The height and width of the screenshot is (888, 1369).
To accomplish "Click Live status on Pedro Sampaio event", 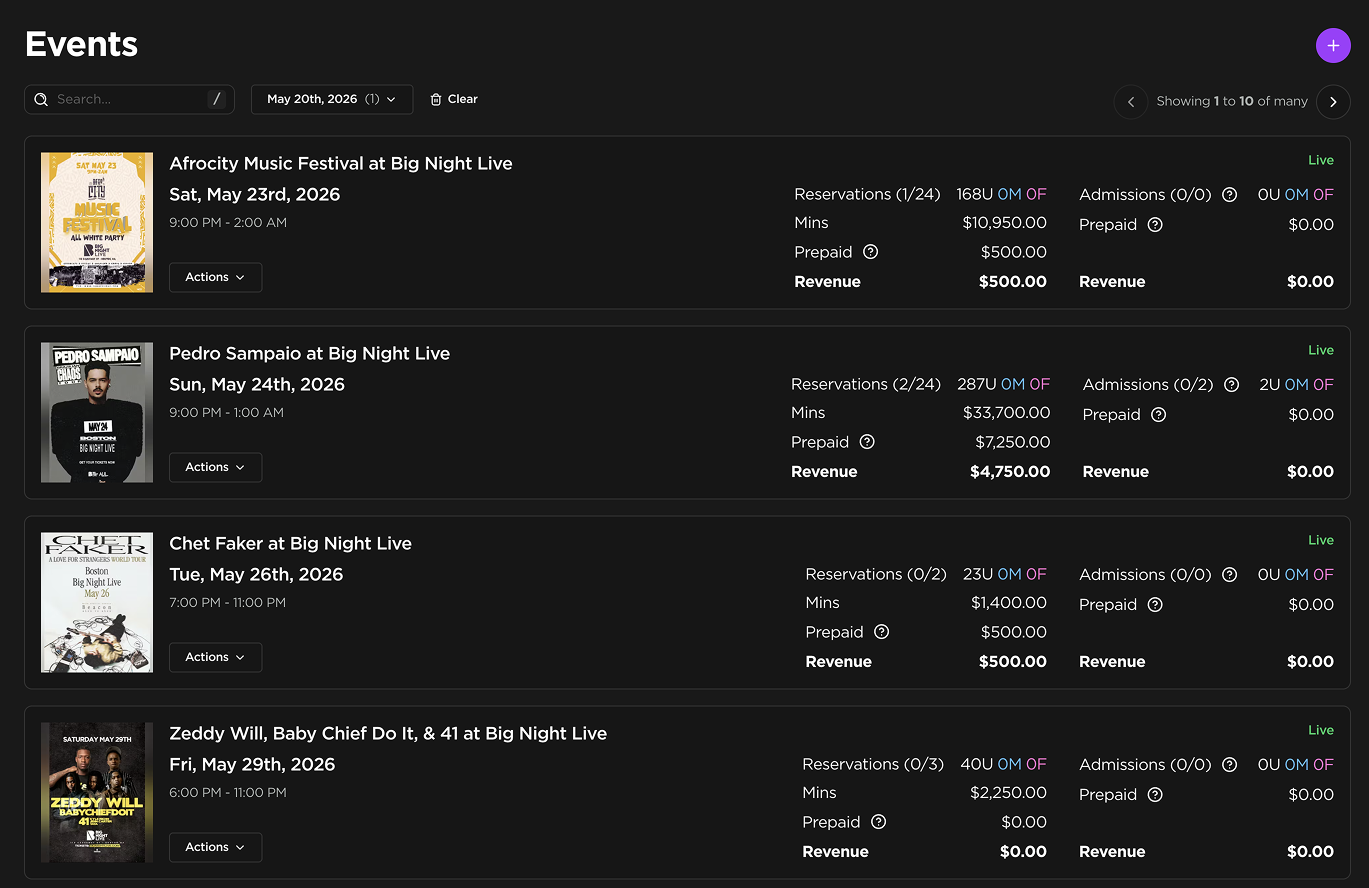I will coord(1321,350).
